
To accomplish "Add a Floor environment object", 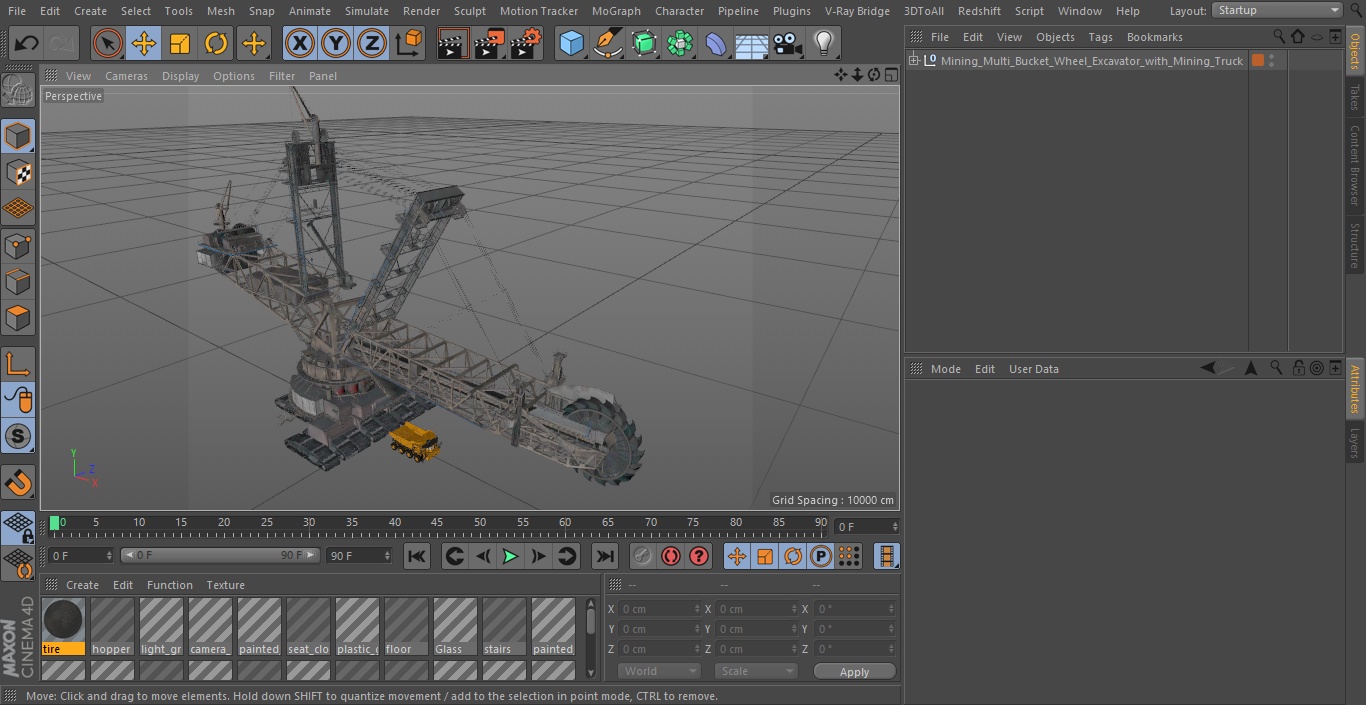I will [751, 44].
